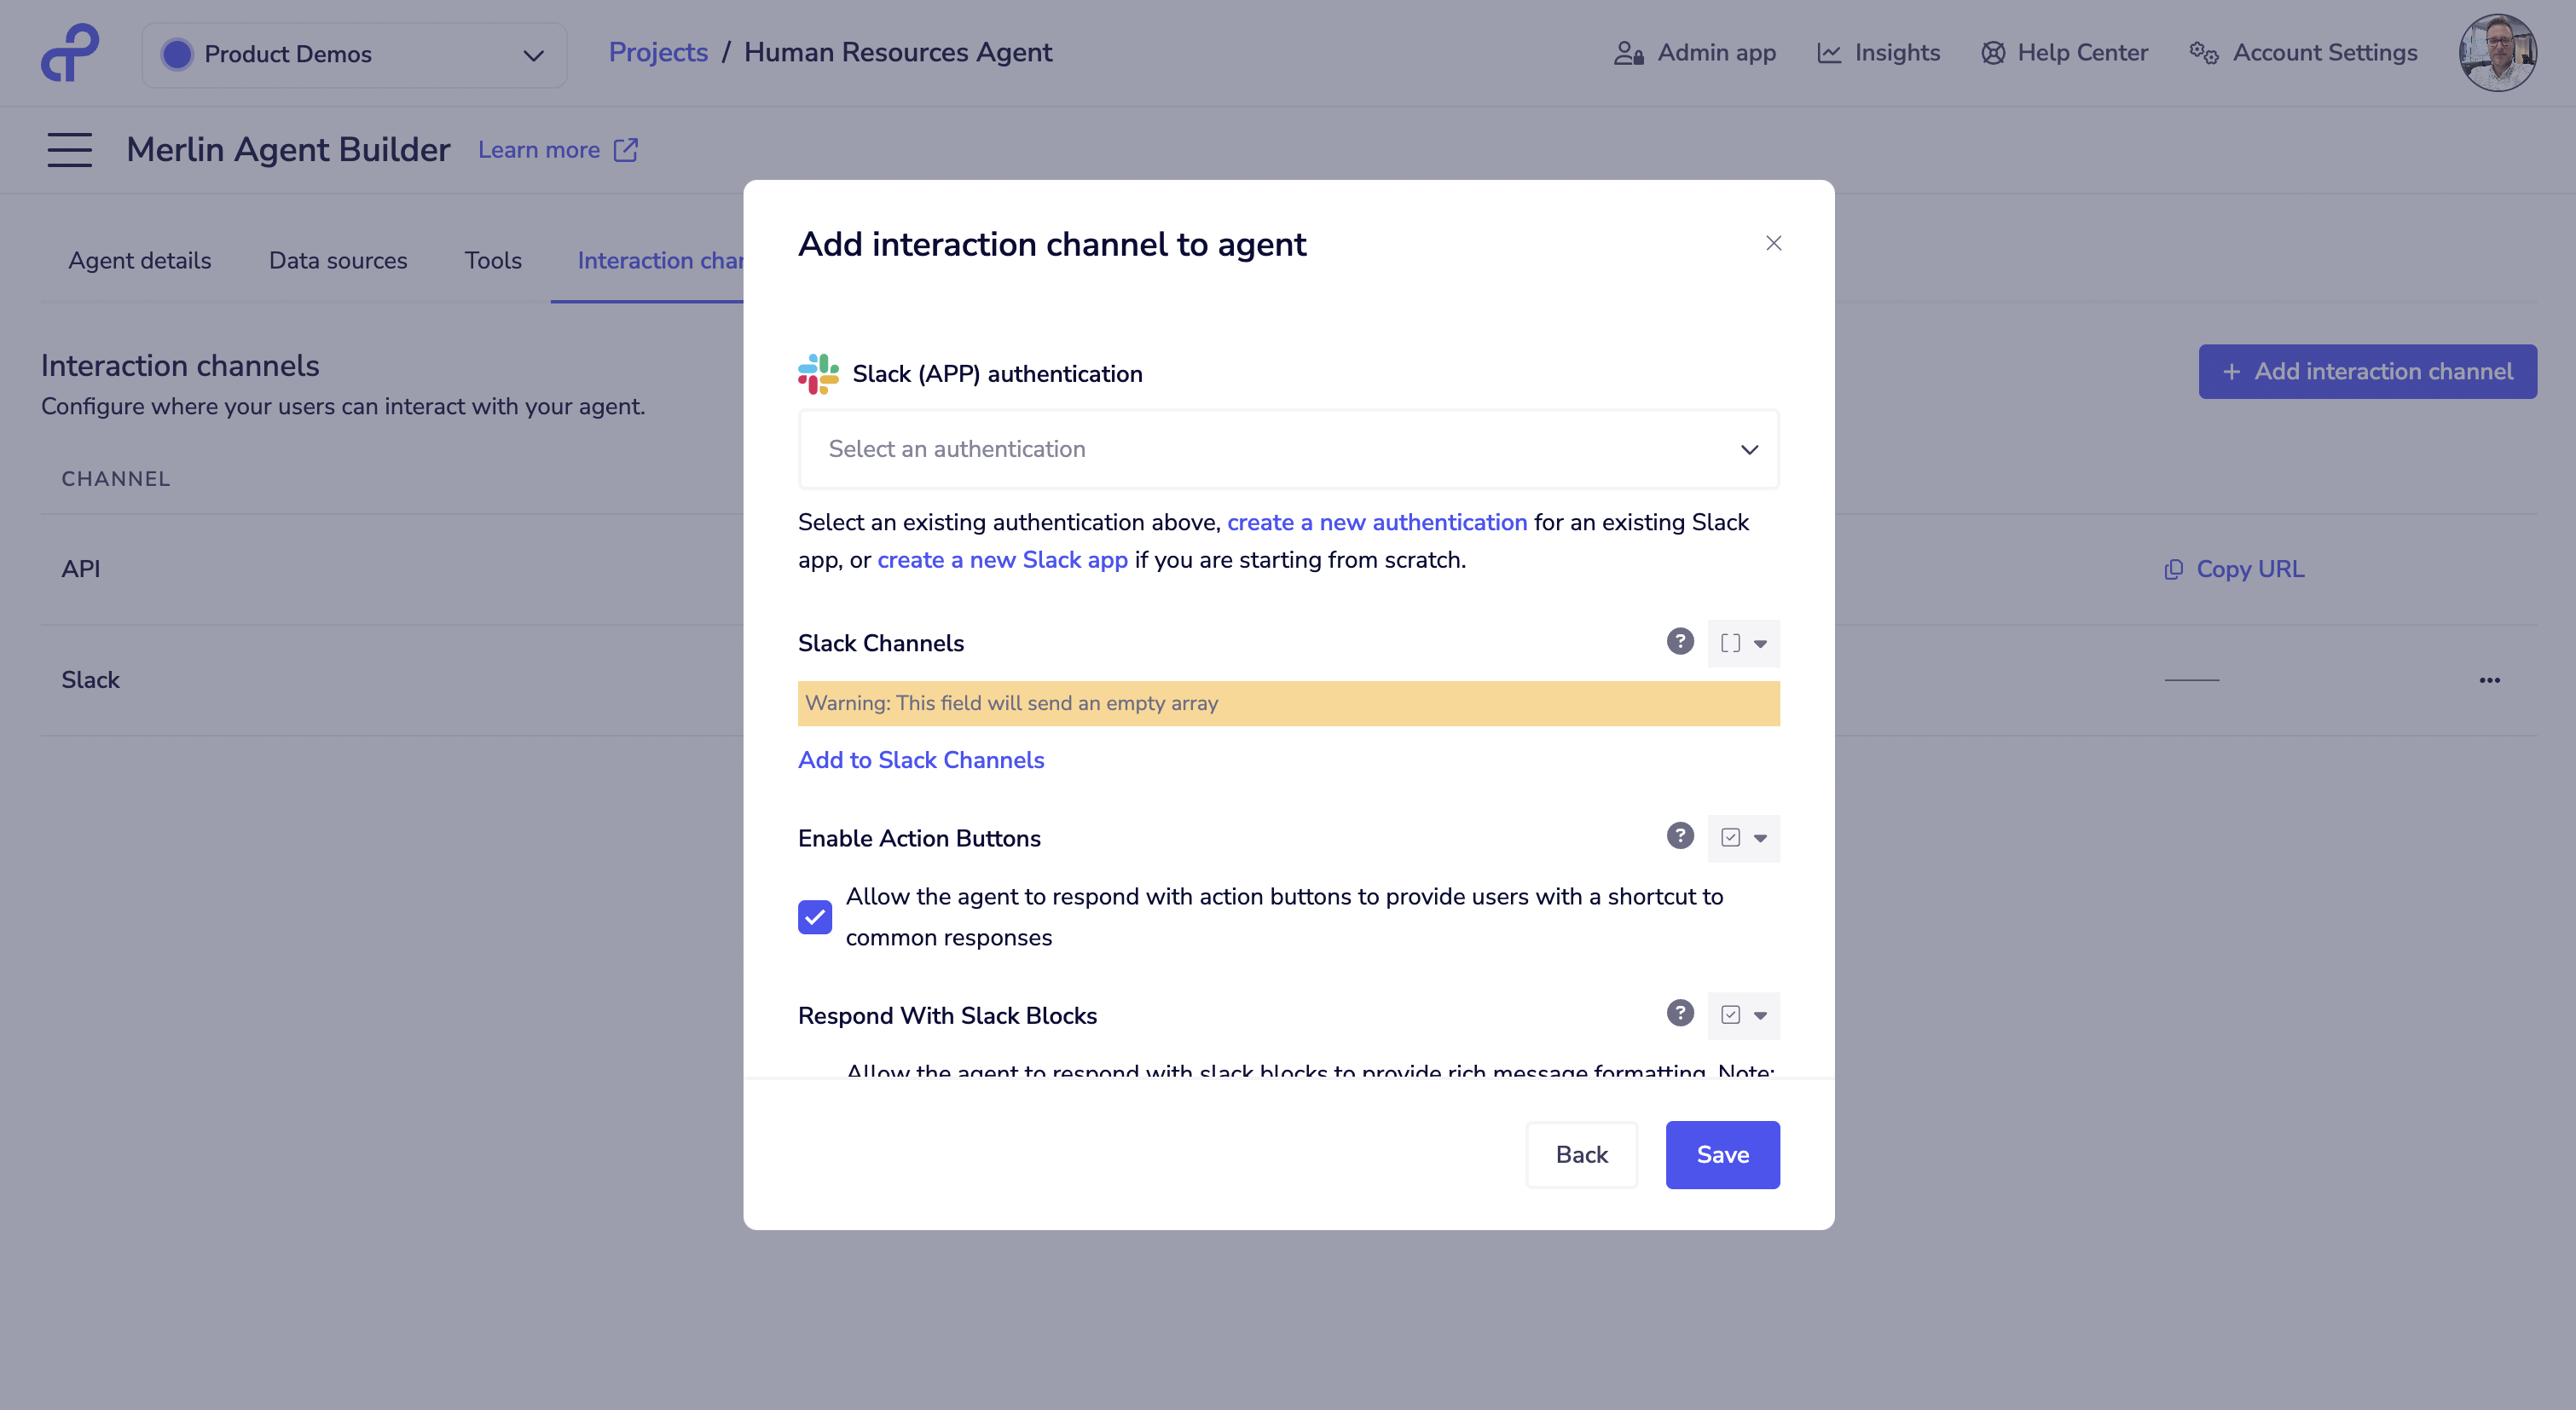2576x1410 pixels.
Task: Copy the API channel URL
Action: [2234, 568]
